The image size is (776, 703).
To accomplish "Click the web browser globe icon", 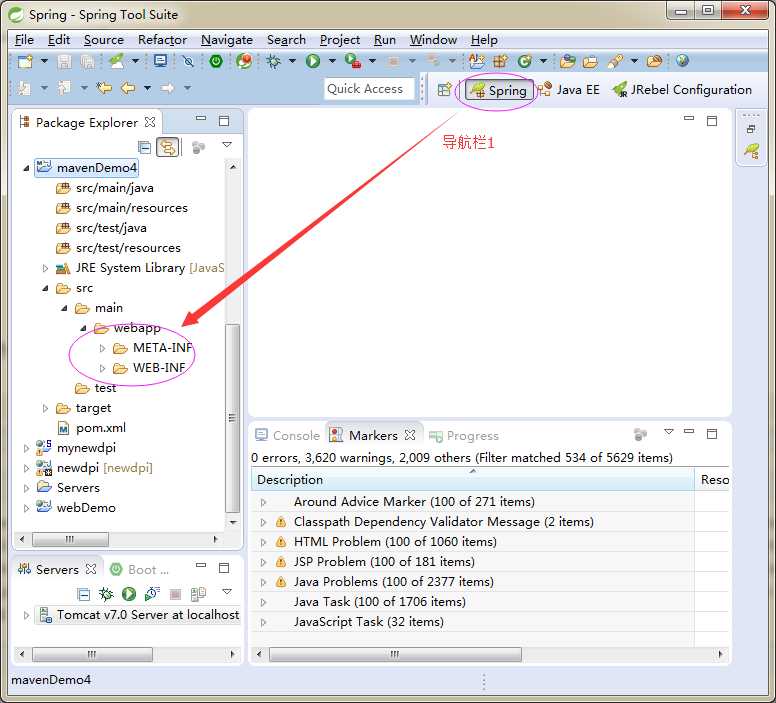I will tap(682, 61).
